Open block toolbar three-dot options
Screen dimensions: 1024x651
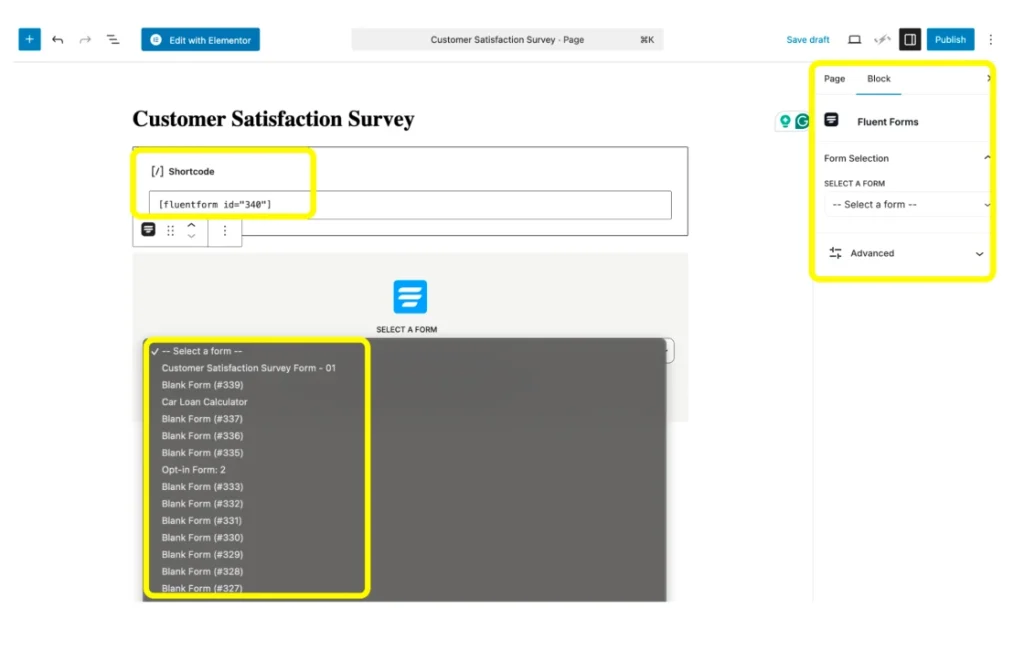coord(225,230)
